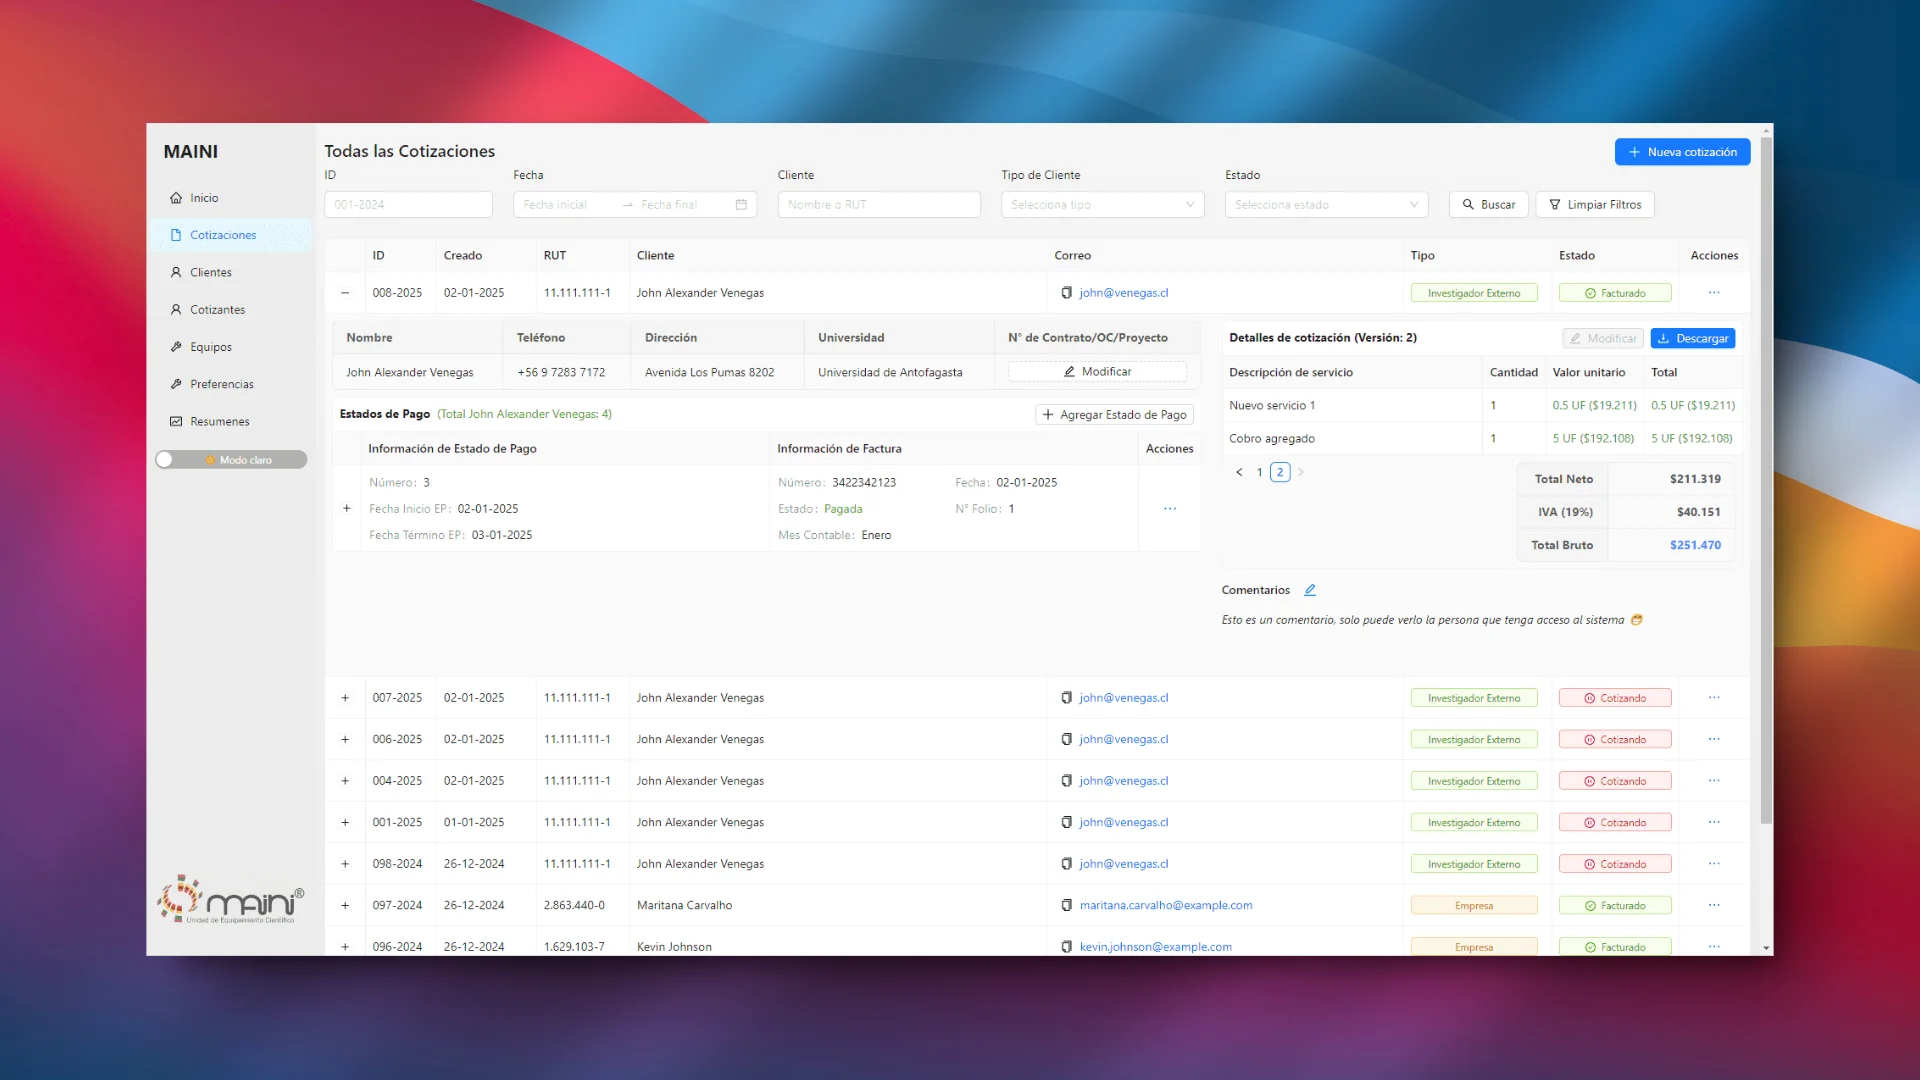The height and width of the screenshot is (1080, 1920).
Task: Click the Cliente Nombre o RUT field
Action: (x=879, y=205)
